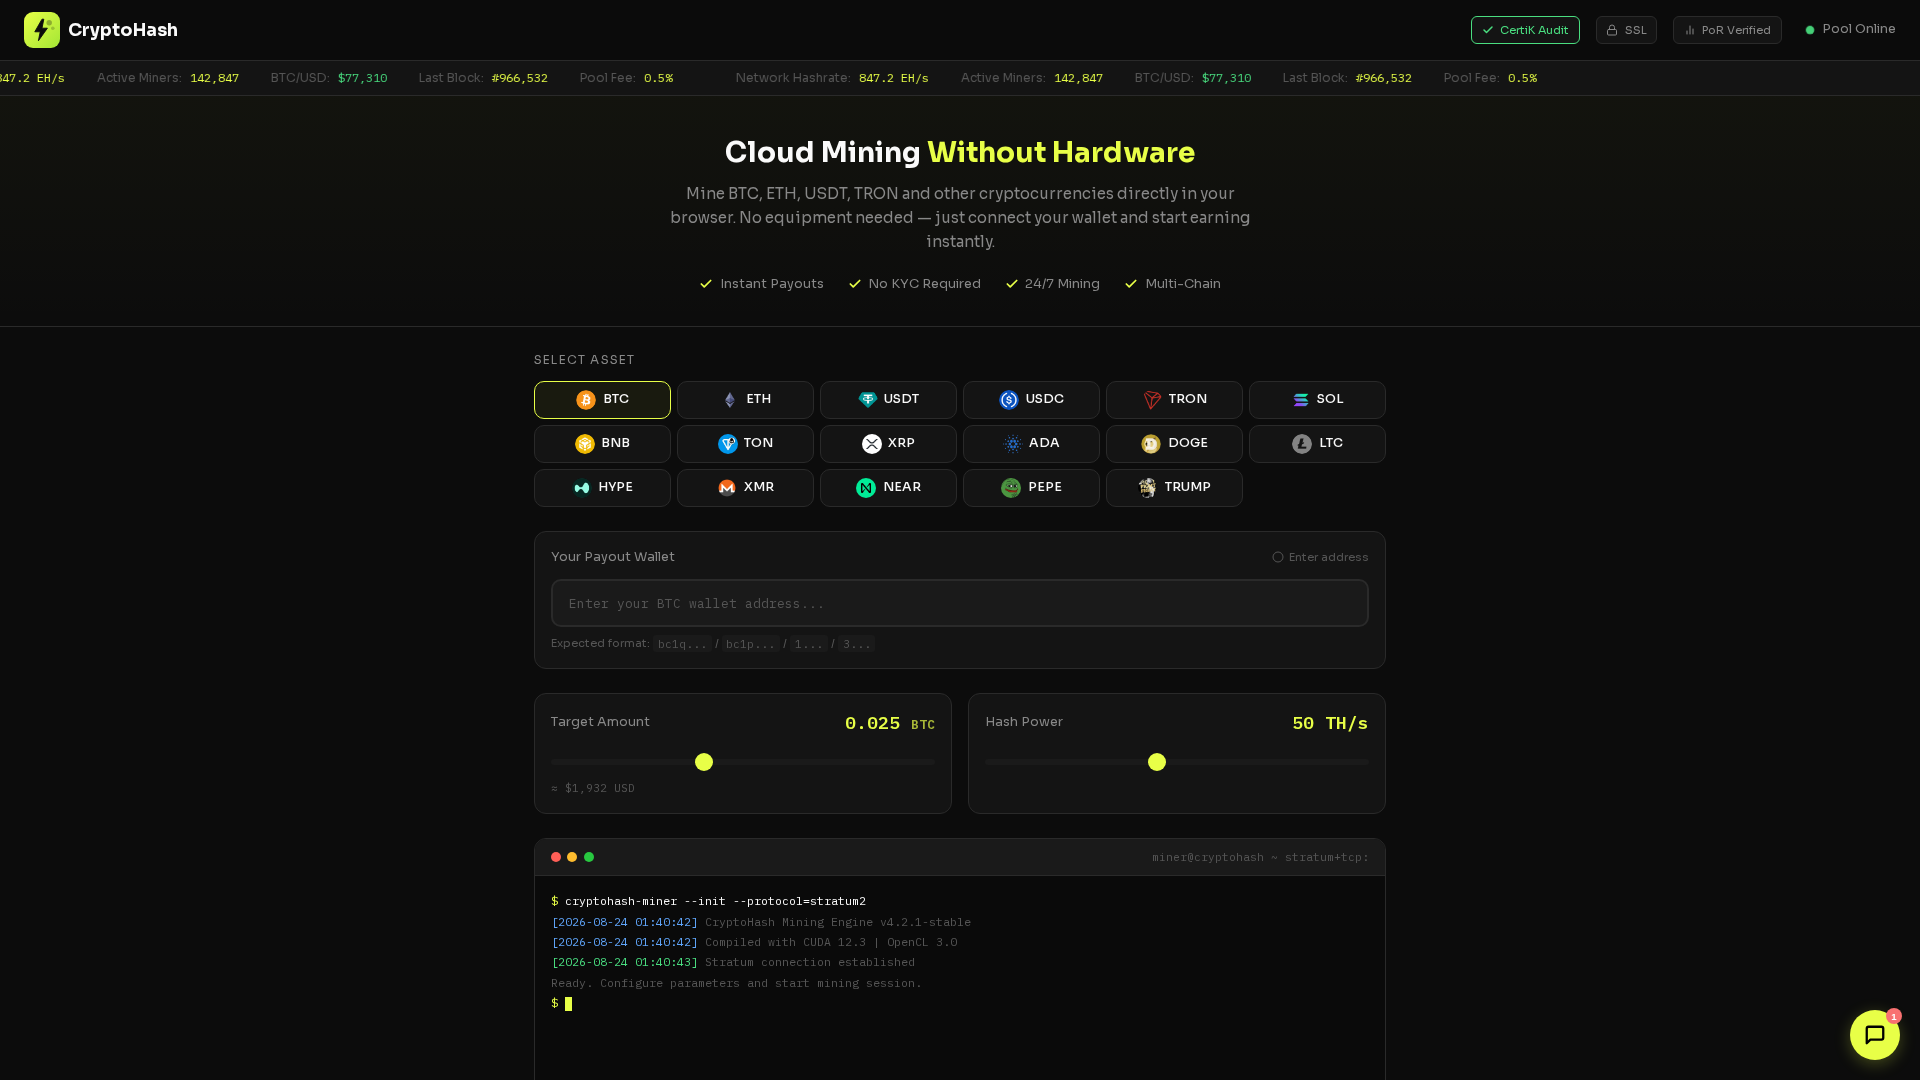This screenshot has height=1080, width=1920.
Task: Click the orange Monero icon in XMR
Action: 727,488
